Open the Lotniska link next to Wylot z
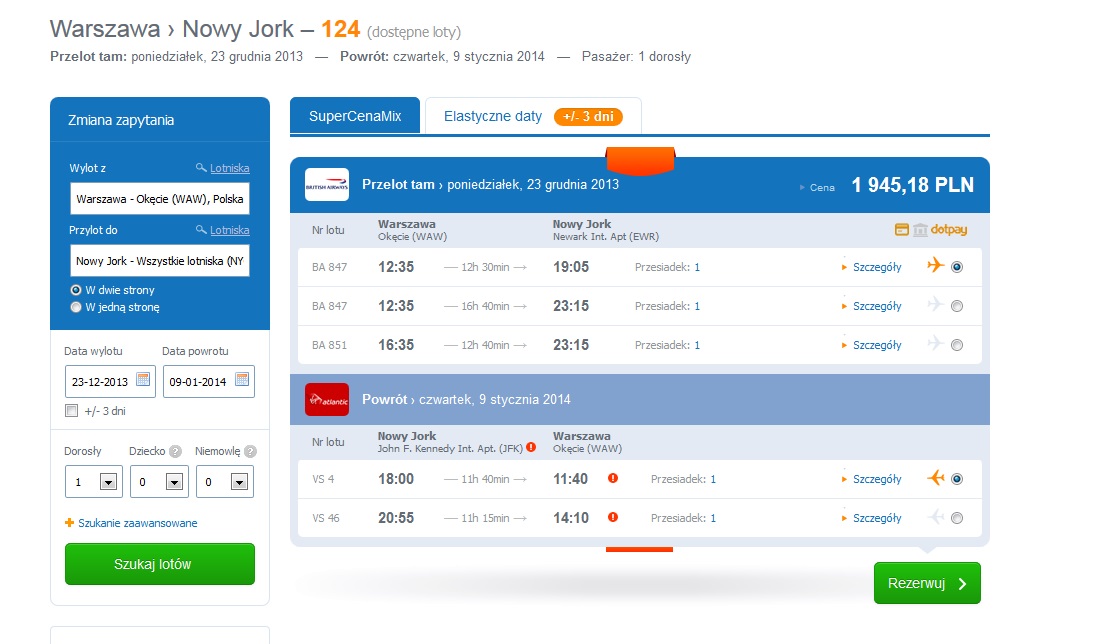 (x=230, y=168)
